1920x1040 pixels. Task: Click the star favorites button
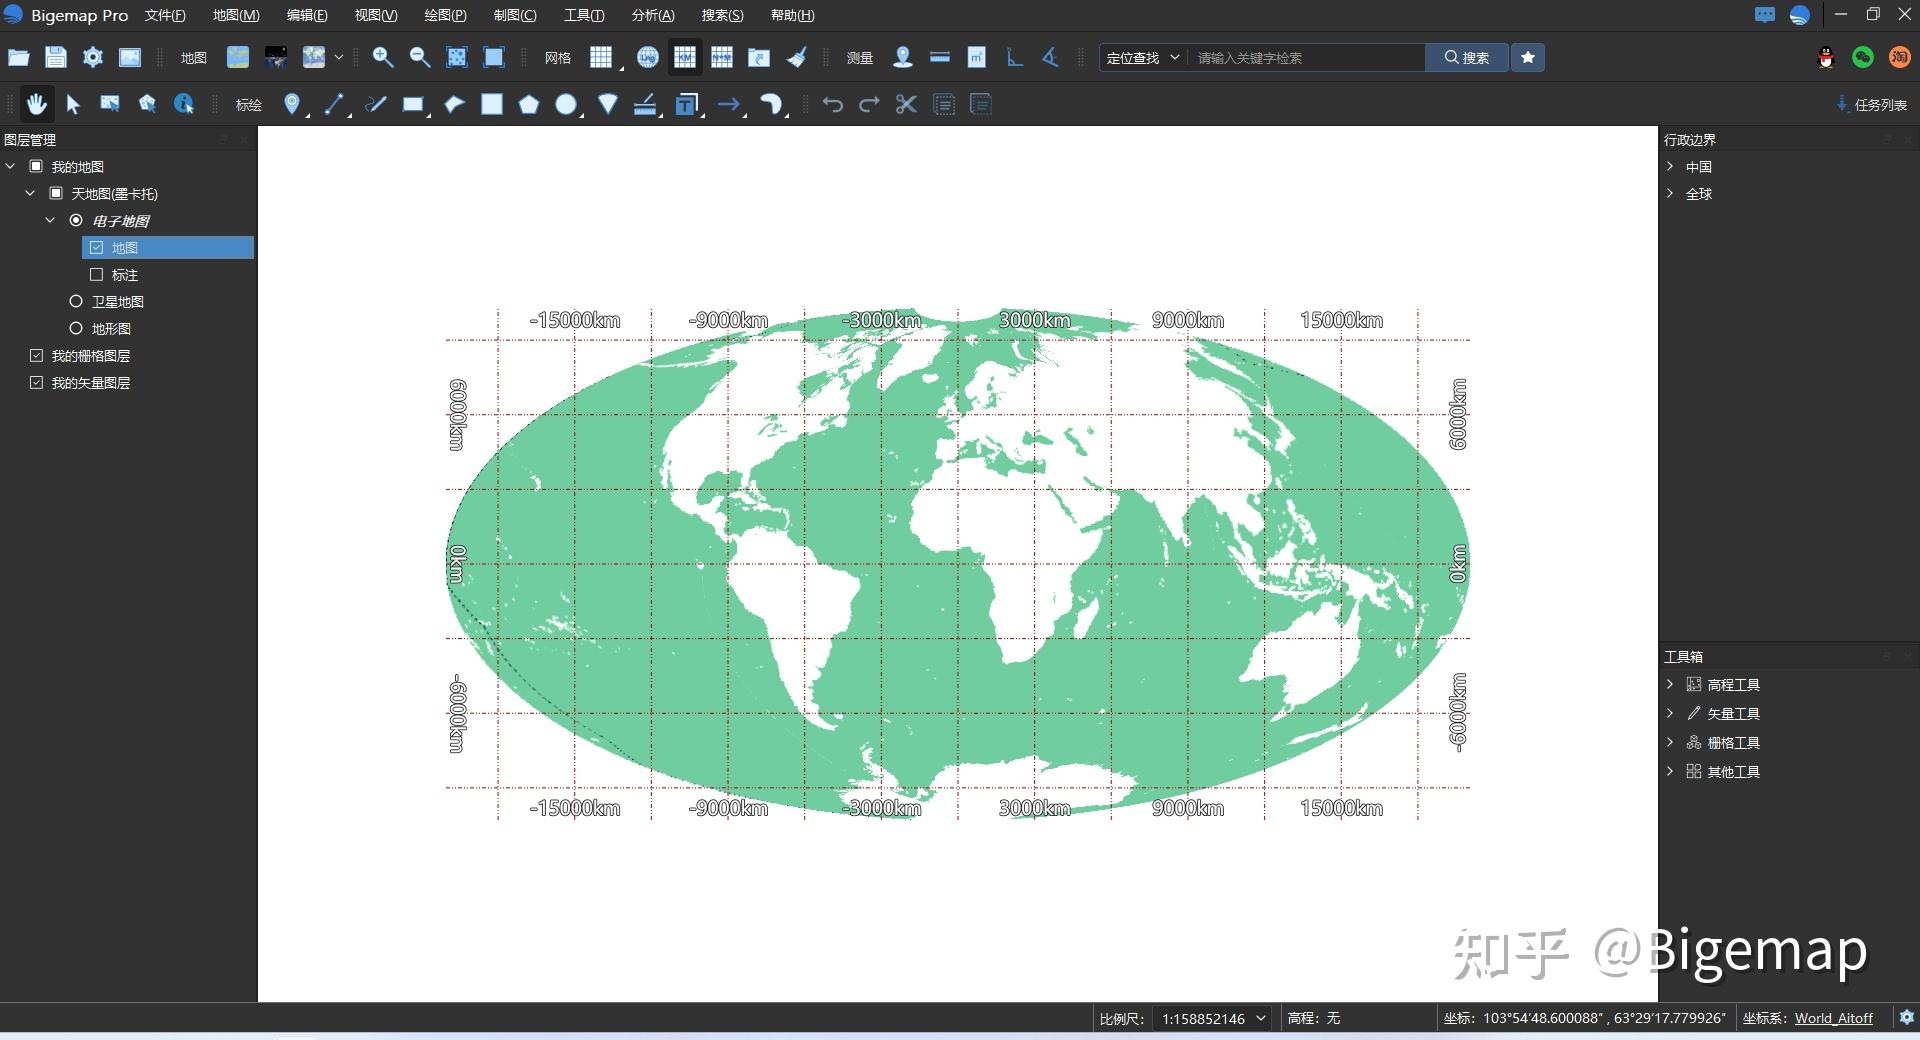(1528, 57)
